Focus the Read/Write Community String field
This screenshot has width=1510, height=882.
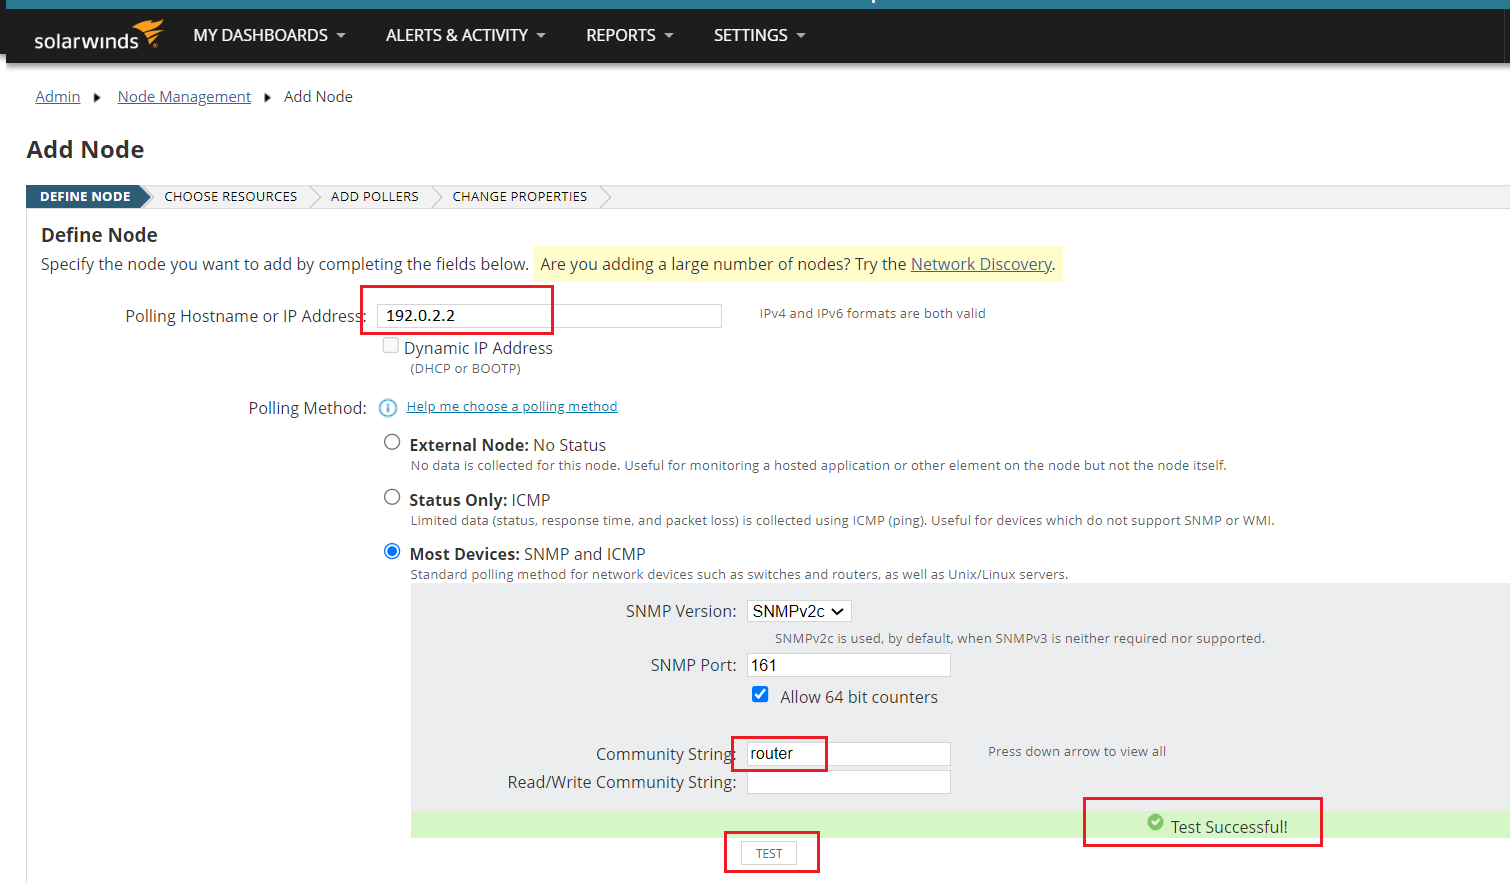point(848,782)
